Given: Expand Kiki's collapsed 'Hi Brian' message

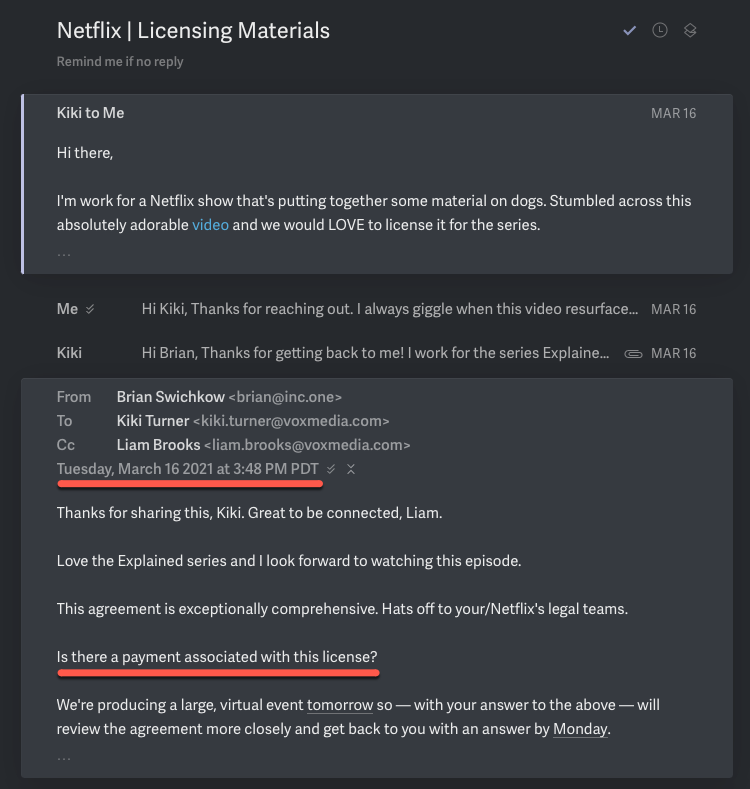Looking at the screenshot, I should click(377, 353).
